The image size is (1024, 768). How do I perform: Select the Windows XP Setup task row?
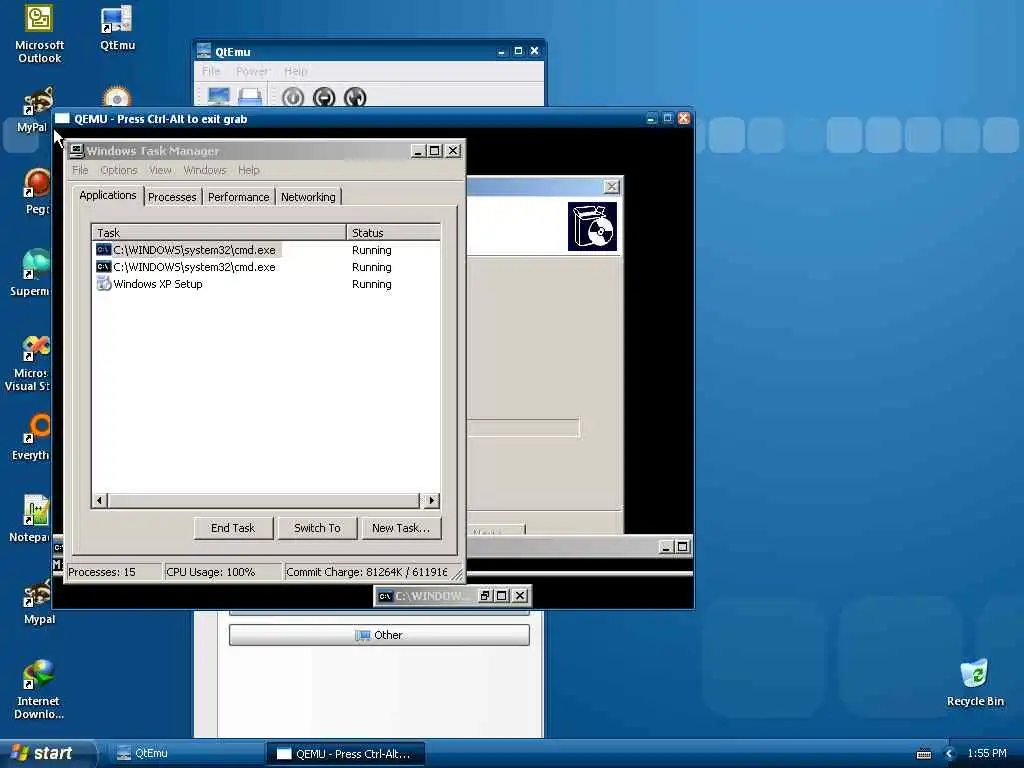tap(266, 284)
